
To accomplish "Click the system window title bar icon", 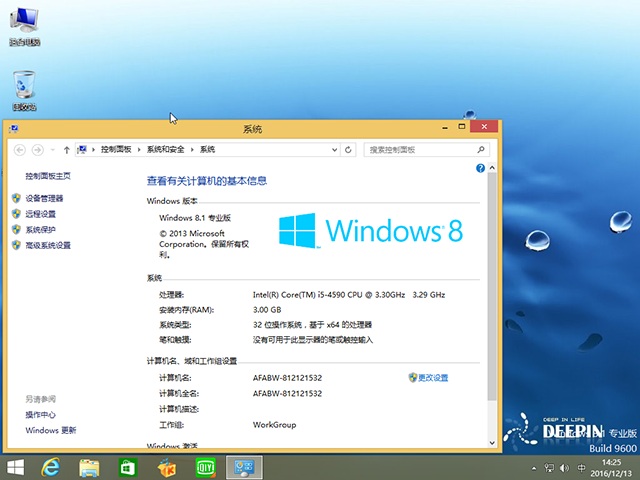I will pyautogui.click(x=13, y=129).
